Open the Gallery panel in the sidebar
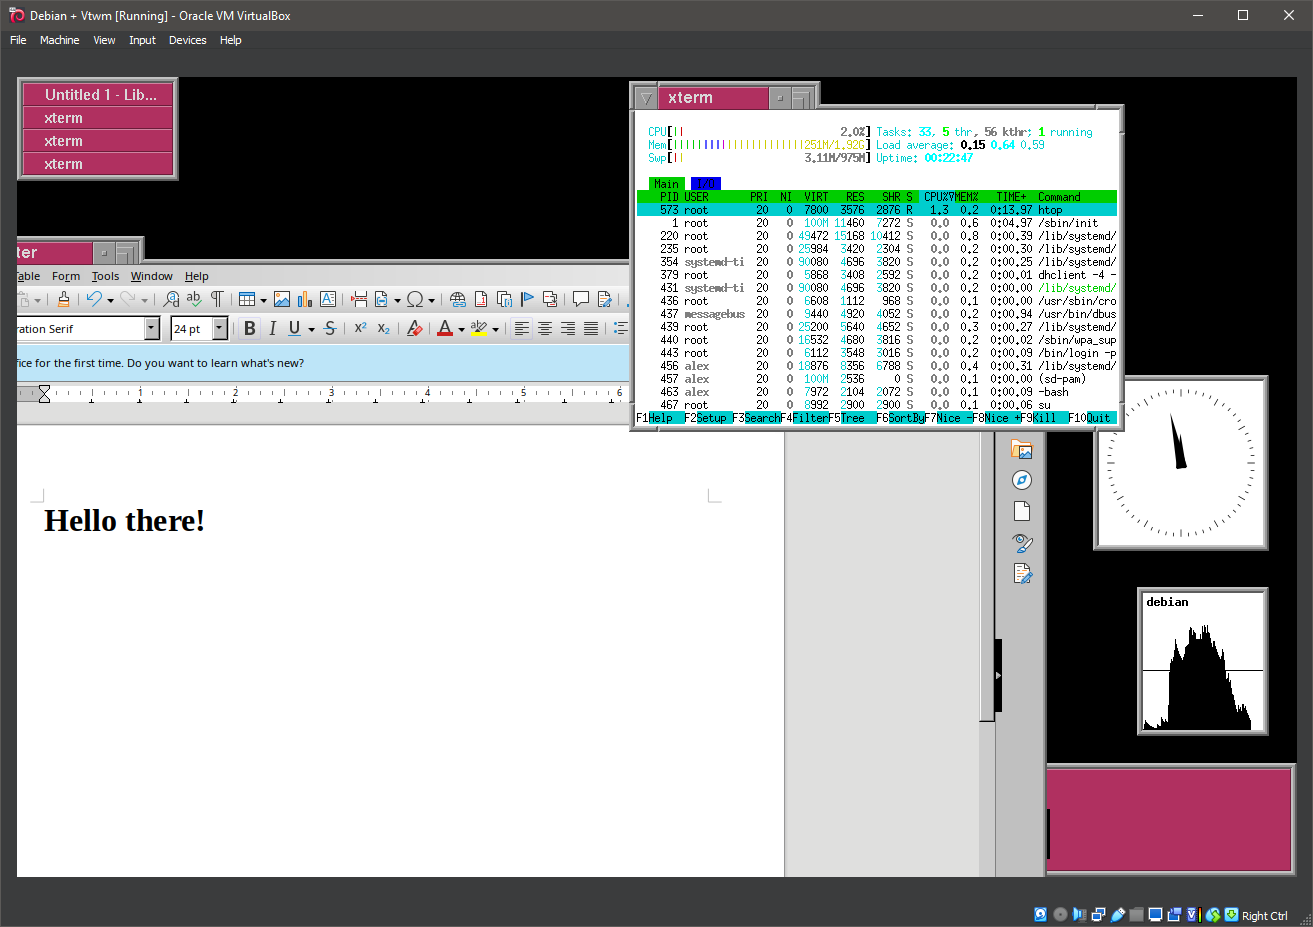The width and height of the screenshot is (1313, 927). coord(1022,449)
